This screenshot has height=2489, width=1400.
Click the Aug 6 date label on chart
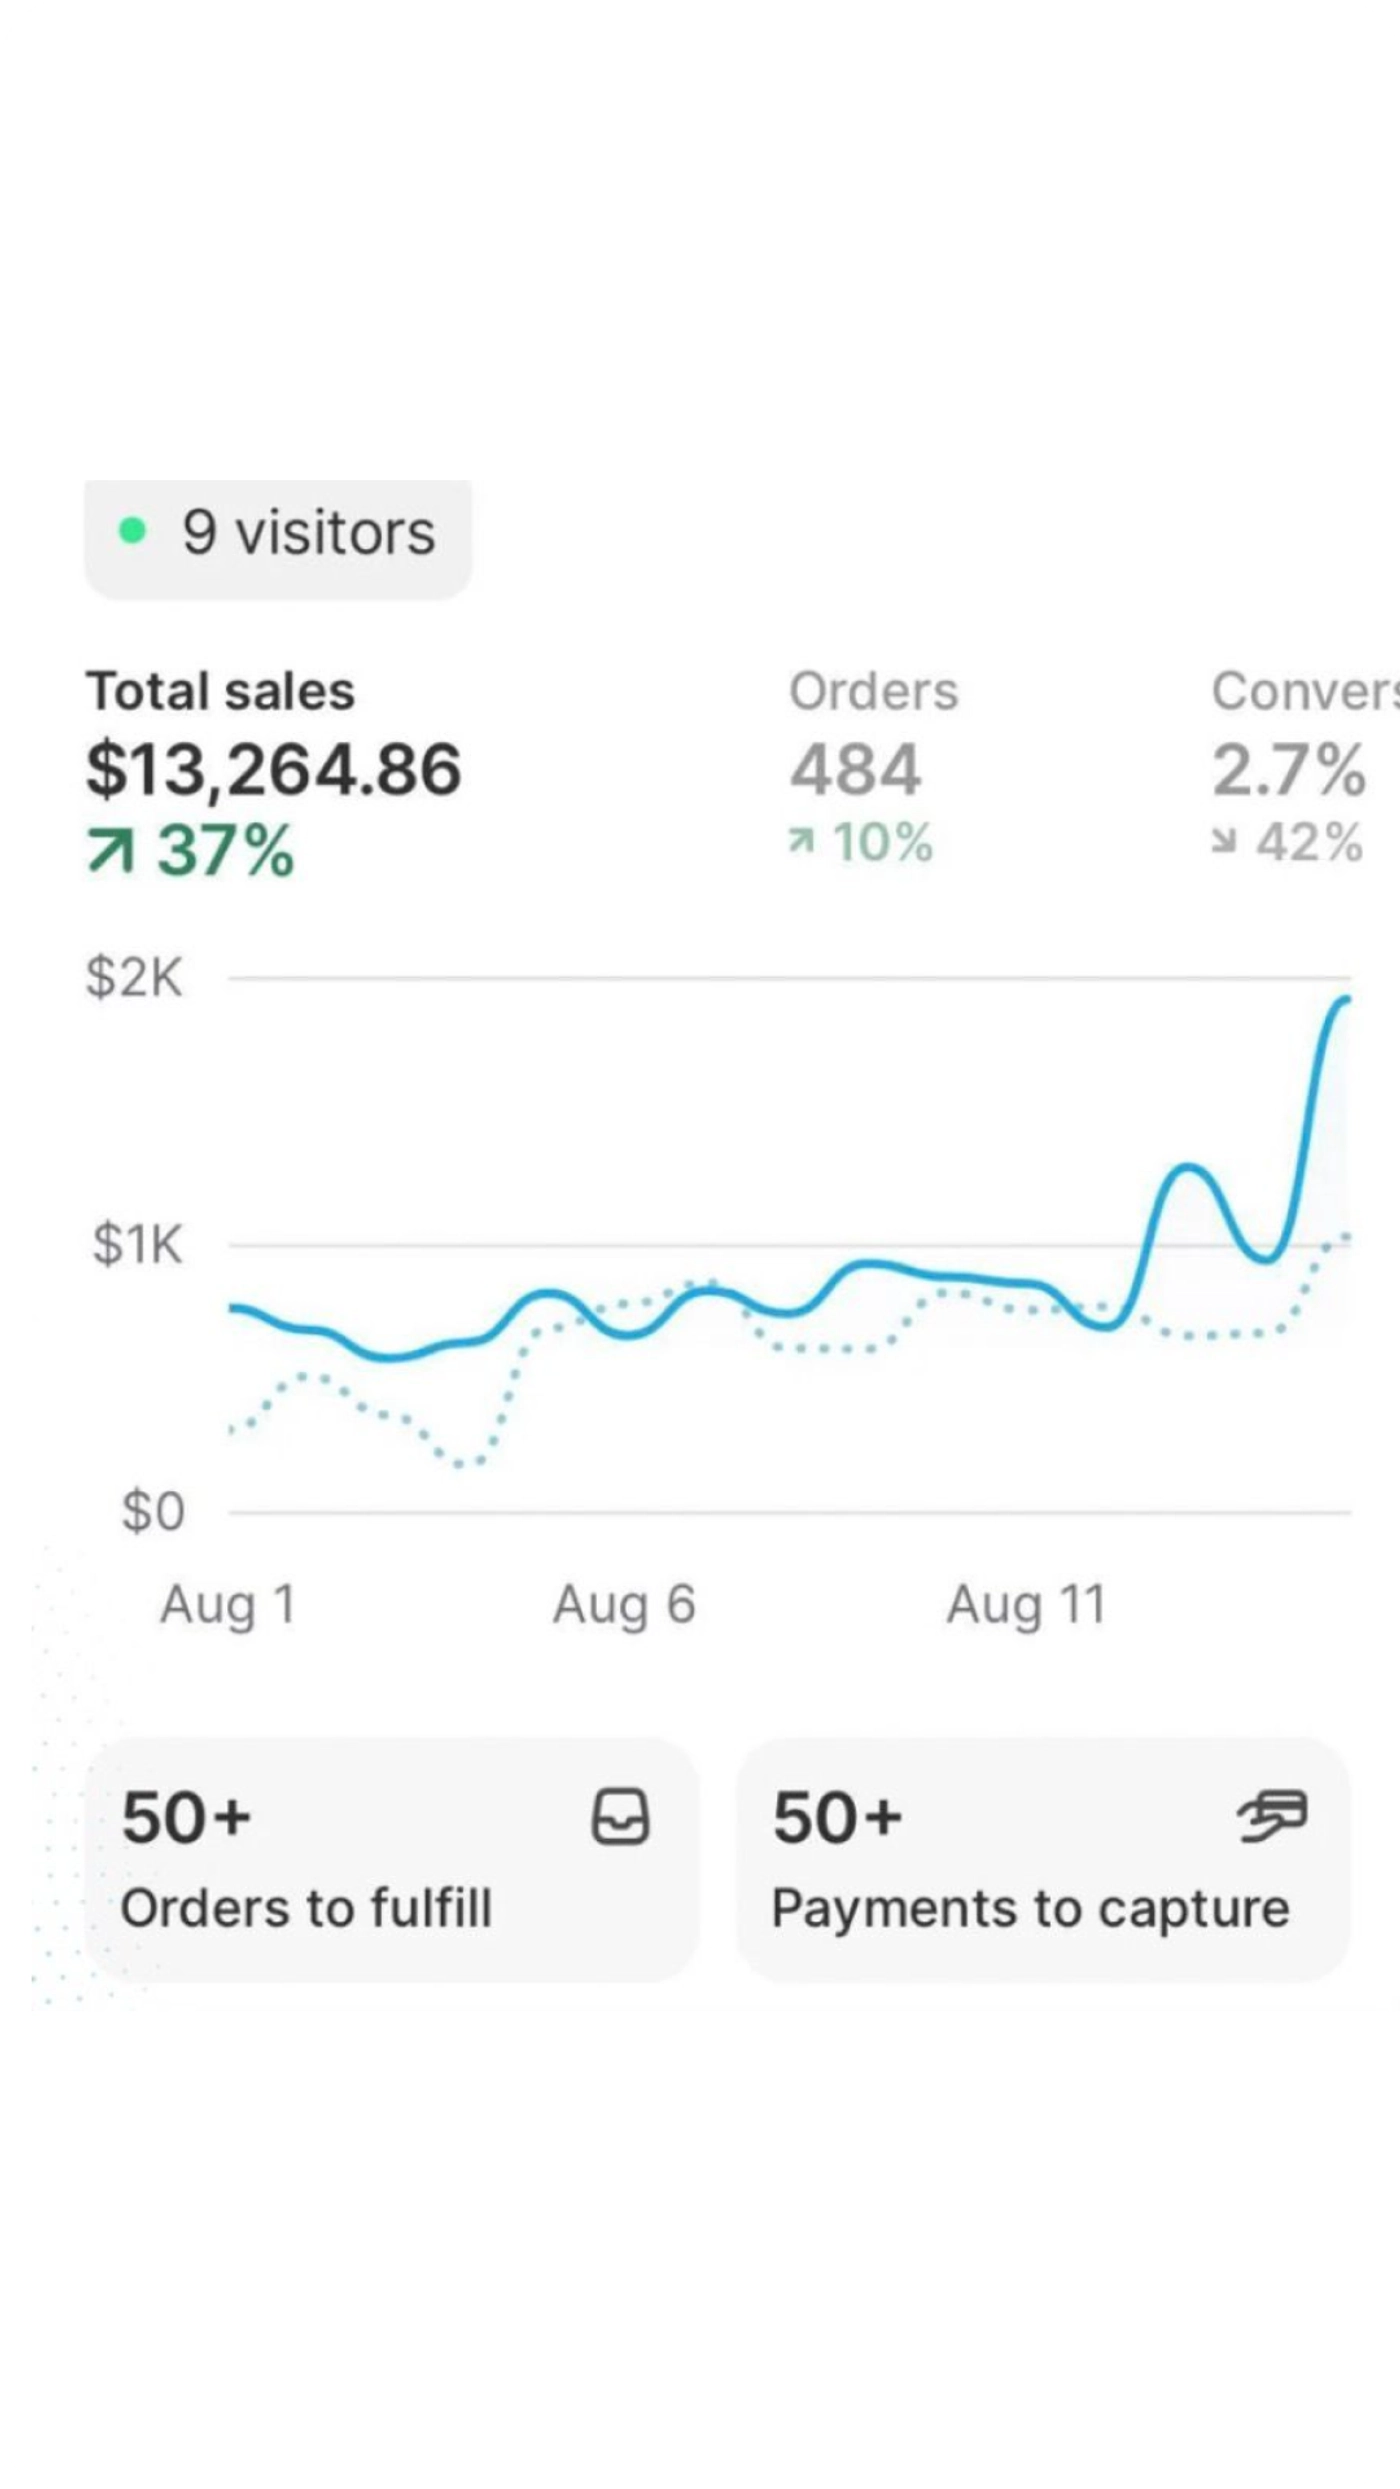(x=624, y=1606)
